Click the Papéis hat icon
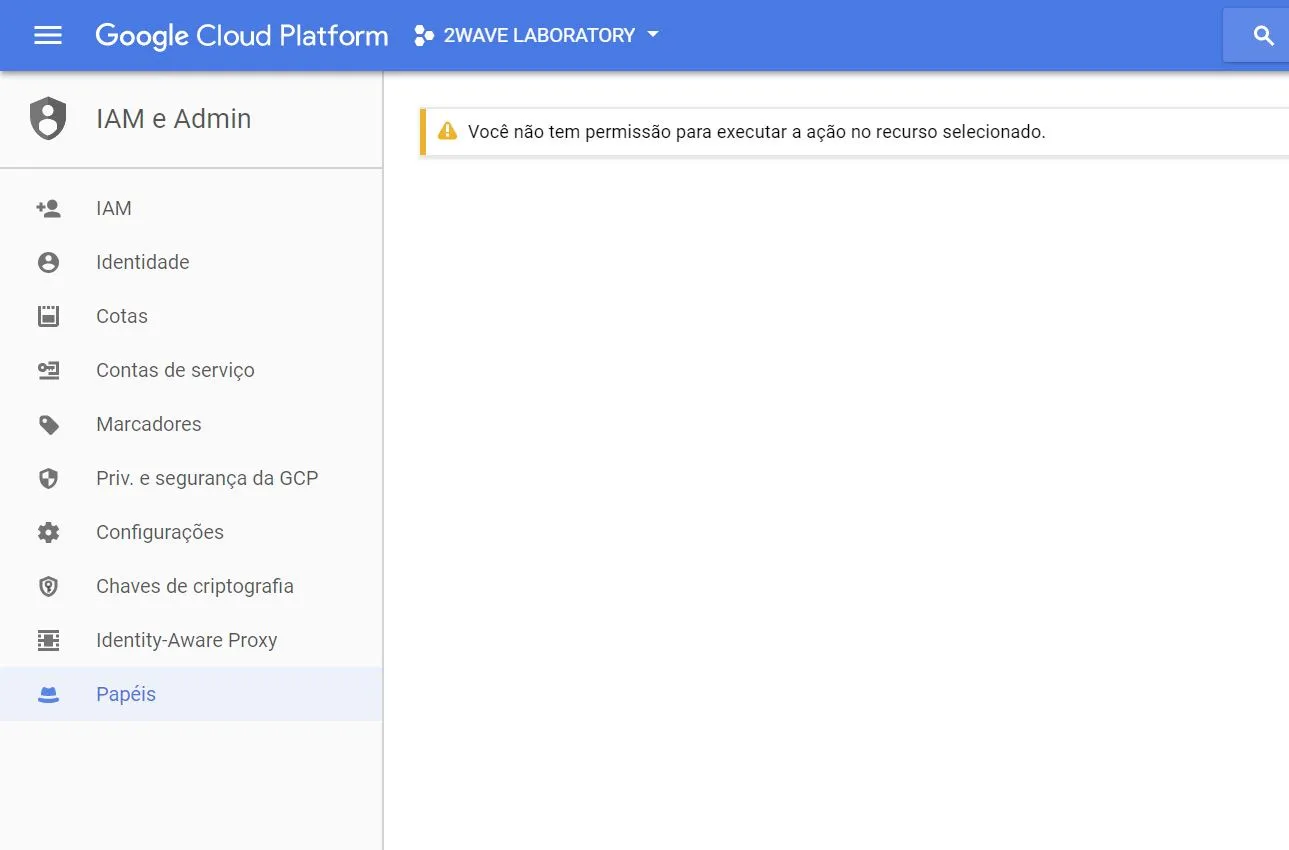This screenshot has height=850, width=1289. click(48, 695)
